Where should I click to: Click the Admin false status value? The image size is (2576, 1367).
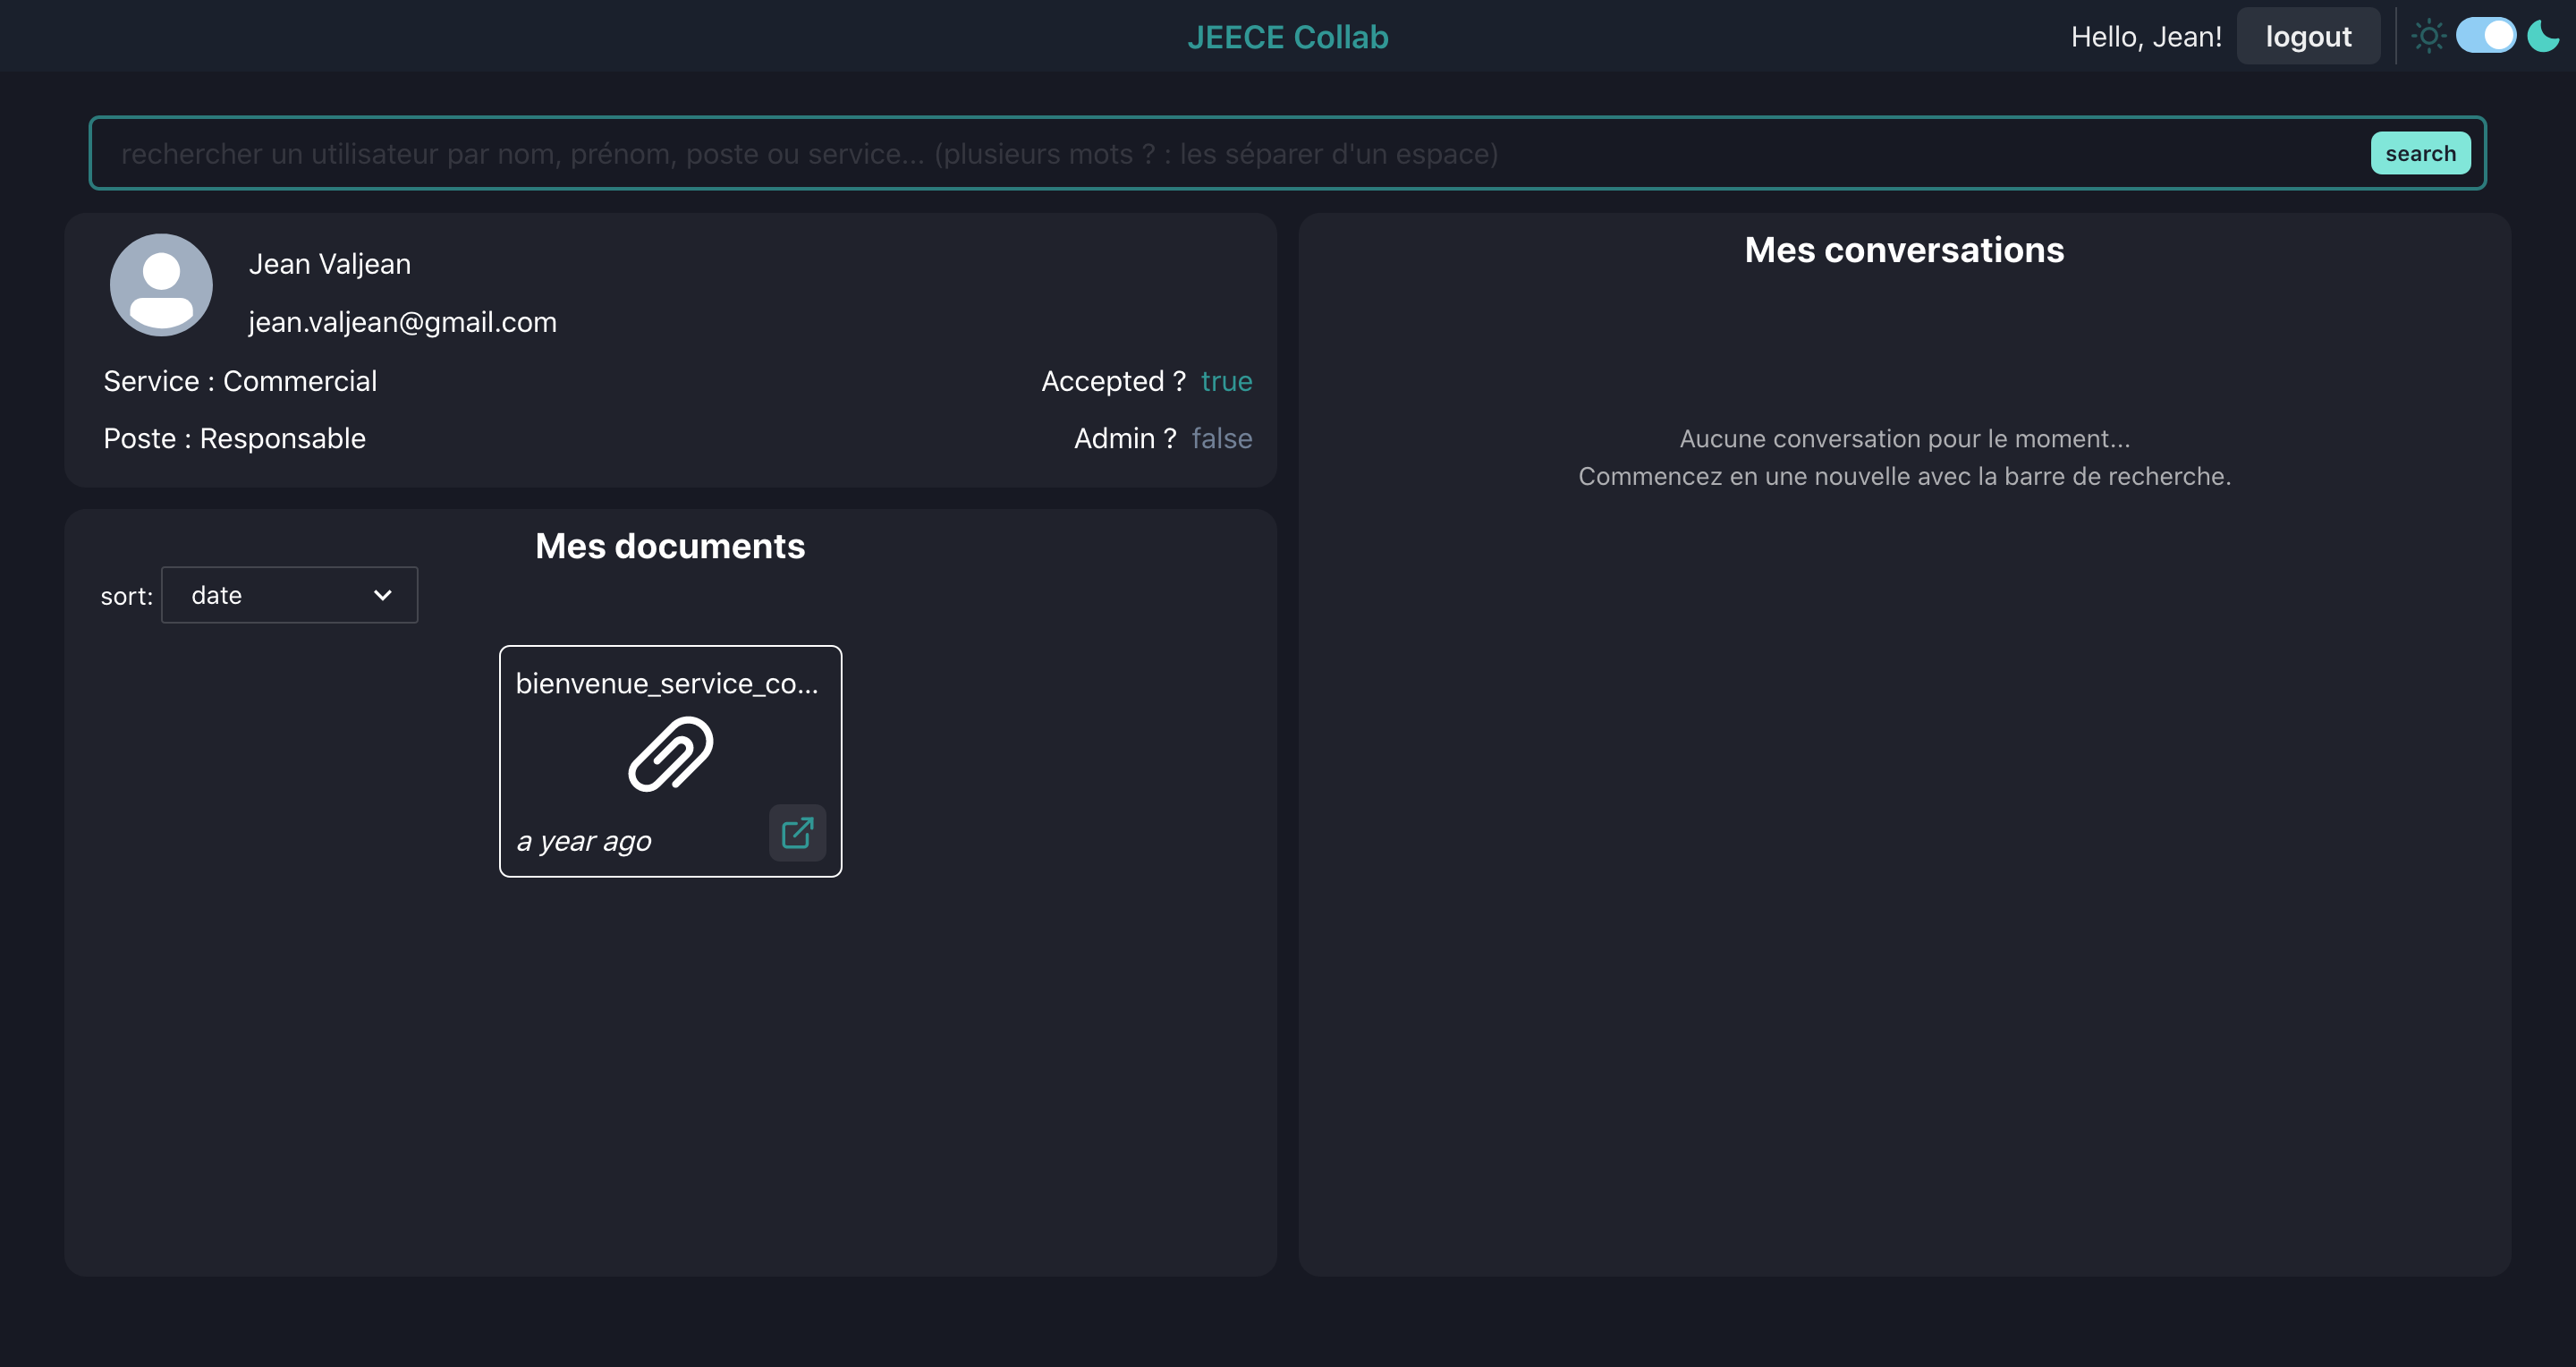click(x=1221, y=438)
